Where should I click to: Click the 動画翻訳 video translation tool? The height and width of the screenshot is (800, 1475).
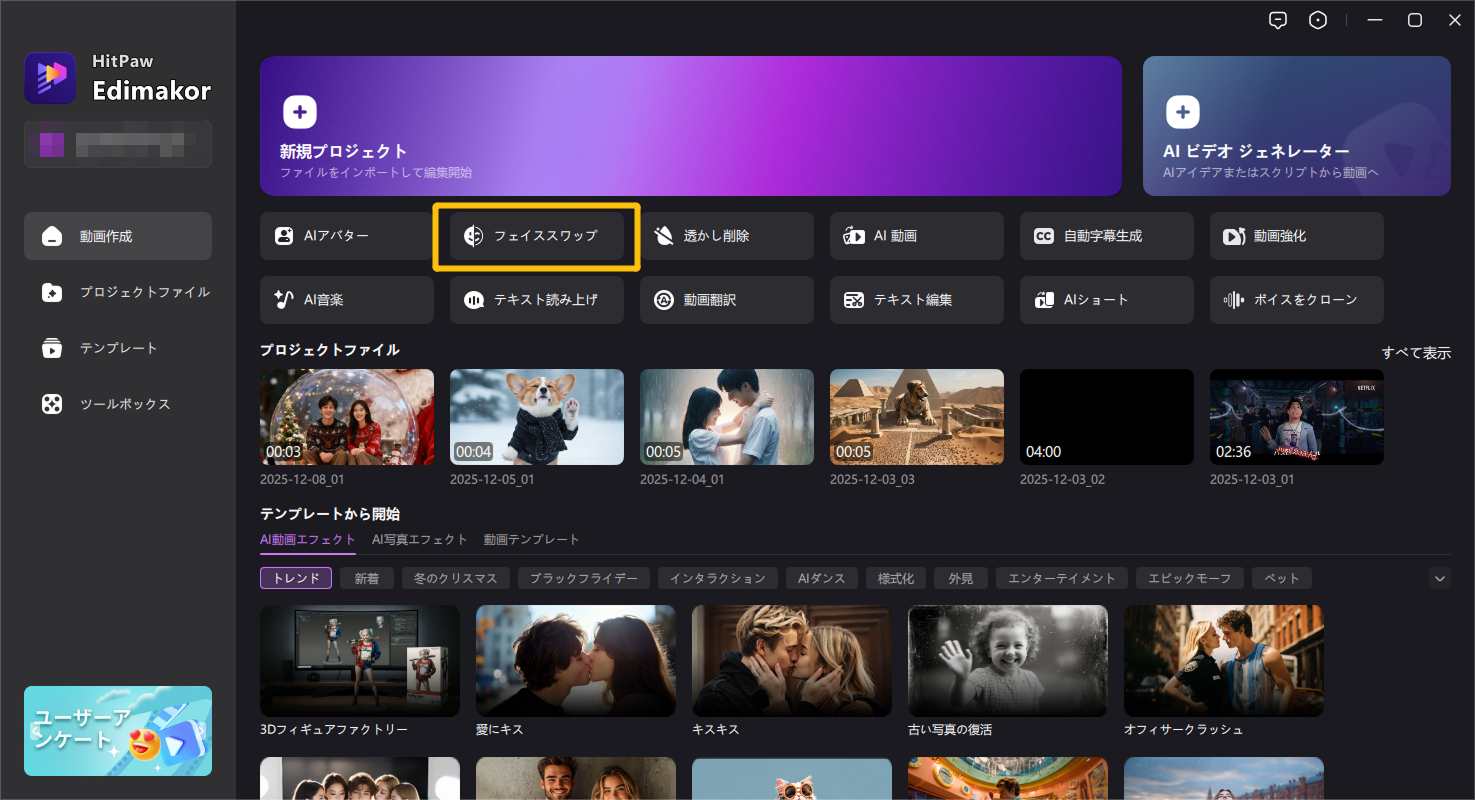click(x=726, y=300)
